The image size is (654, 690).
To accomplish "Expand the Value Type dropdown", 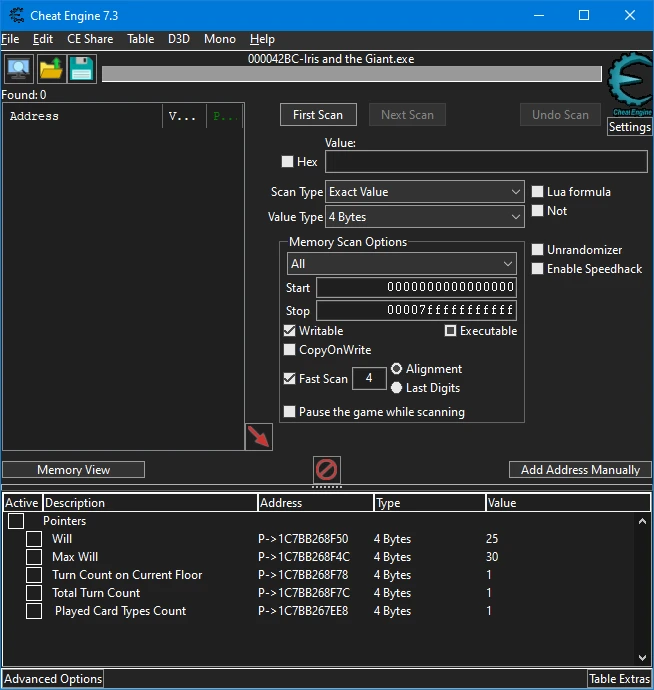I will [x=425, y=217].
